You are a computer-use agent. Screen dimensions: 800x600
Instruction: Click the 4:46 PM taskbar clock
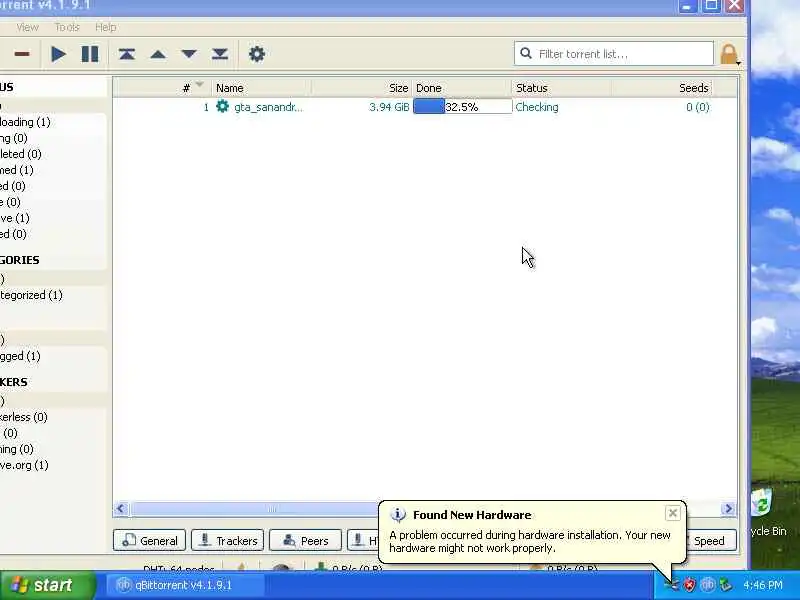pyautogui.click(x=763, y=585)
